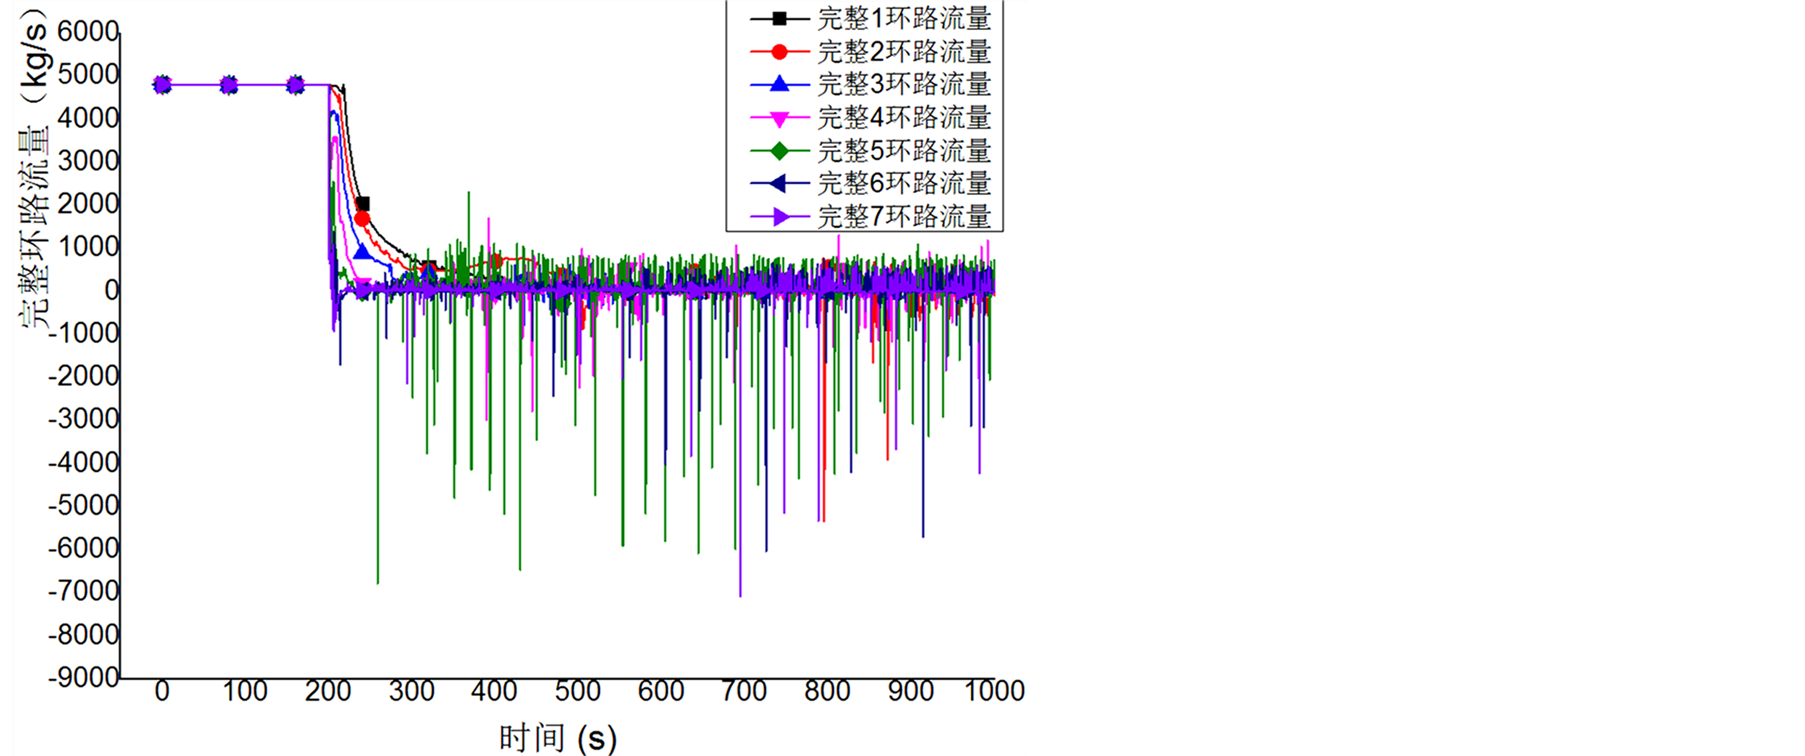
Task: Select the 完整1环路流量 legend text
Action: coord(904,18)
